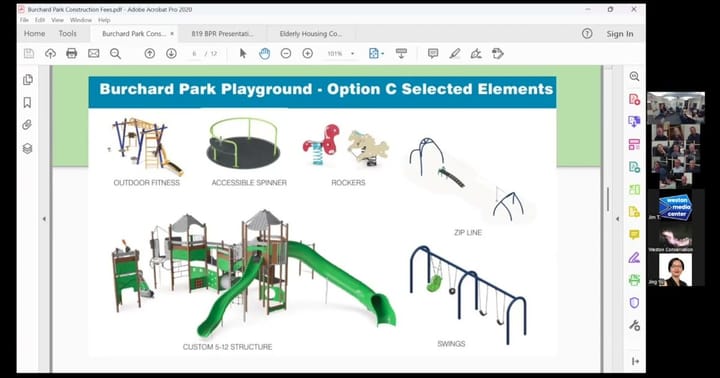The width and height of the screenshot is (720, 378).
Task: Click the exit pane arrow icon at bottom right
Action: pos(635,361)
